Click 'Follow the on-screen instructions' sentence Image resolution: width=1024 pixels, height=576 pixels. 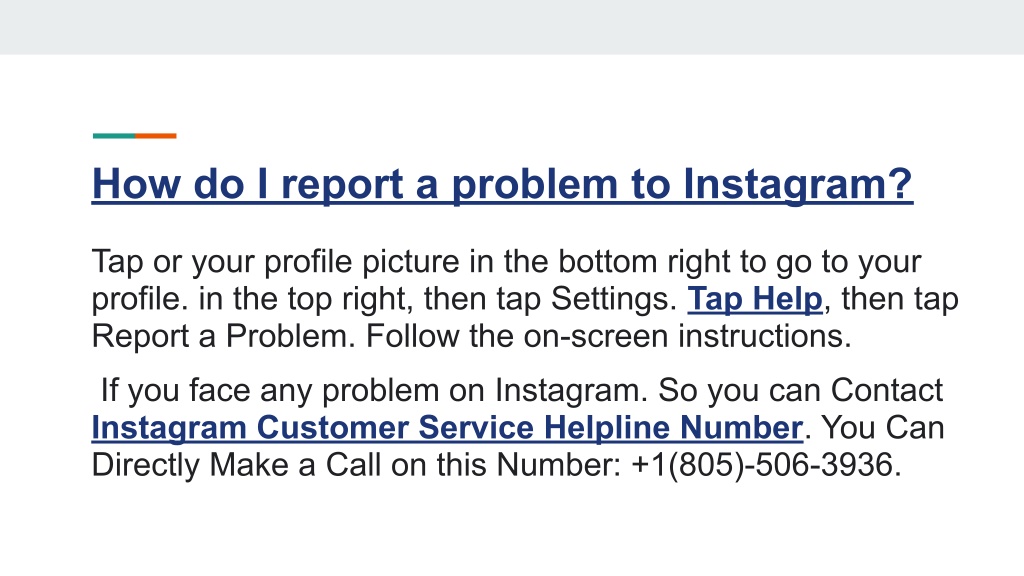pos(608,336)
